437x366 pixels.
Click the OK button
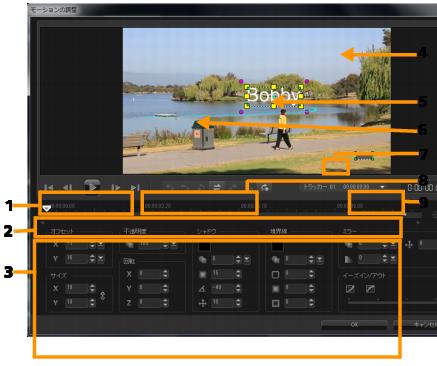pos(354,324)
